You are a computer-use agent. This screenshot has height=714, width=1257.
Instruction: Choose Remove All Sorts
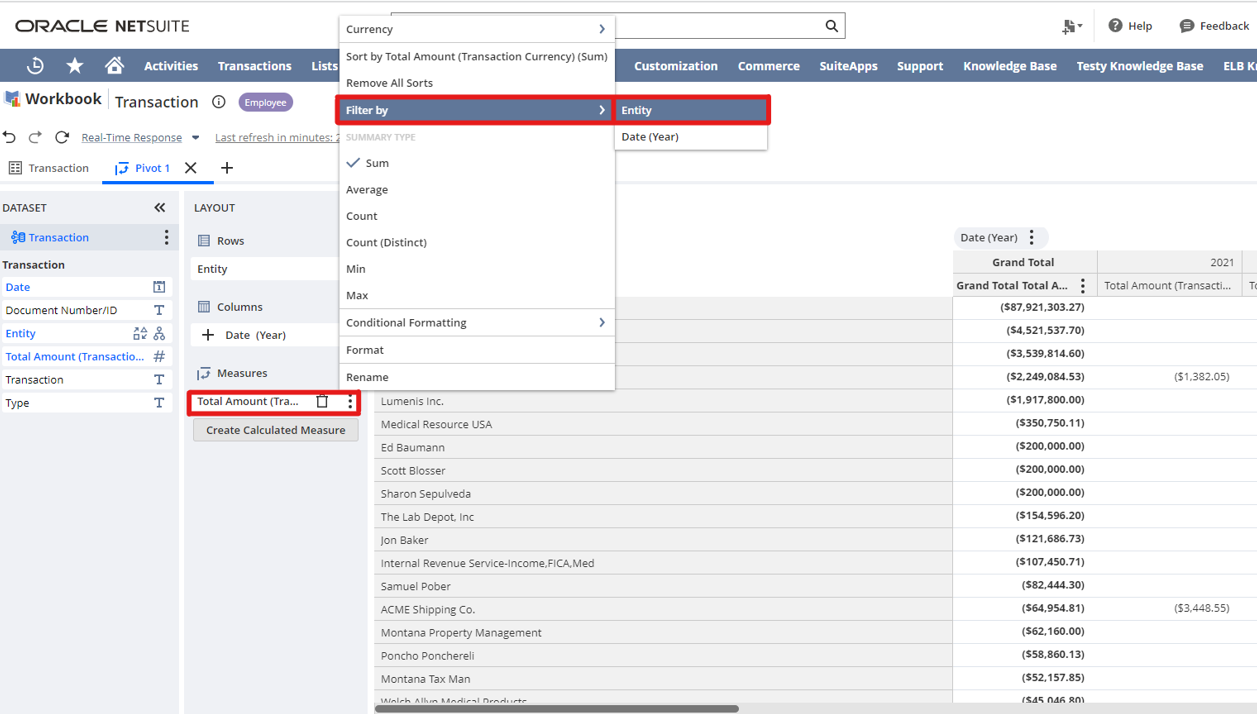pos(476,83)
